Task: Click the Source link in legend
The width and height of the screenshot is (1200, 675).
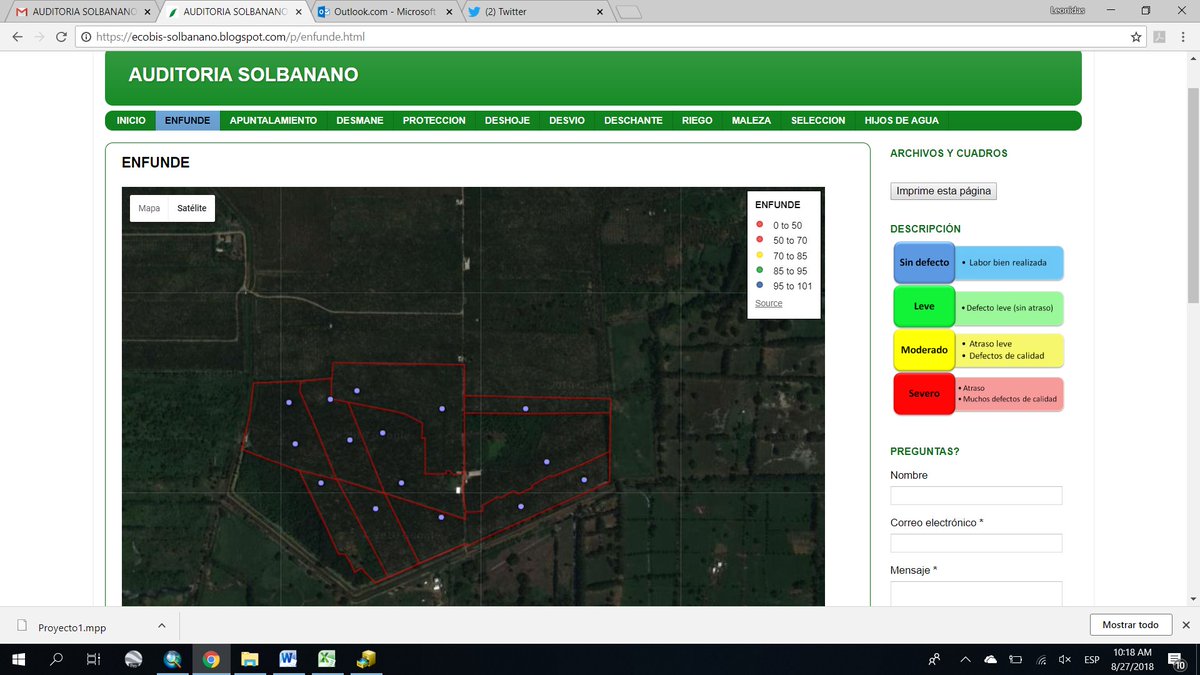Action: (769, 303)
